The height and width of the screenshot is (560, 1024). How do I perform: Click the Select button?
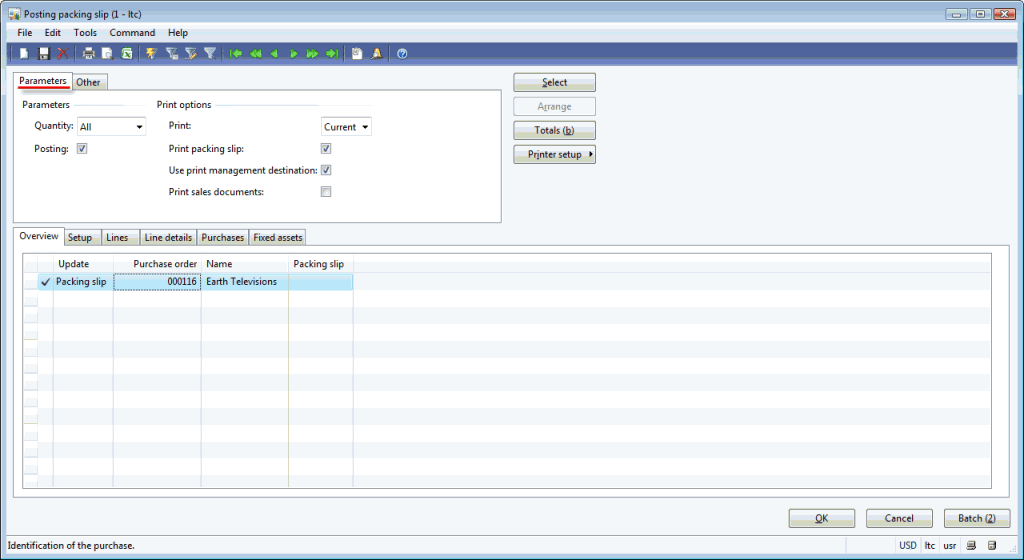[554, 82]
